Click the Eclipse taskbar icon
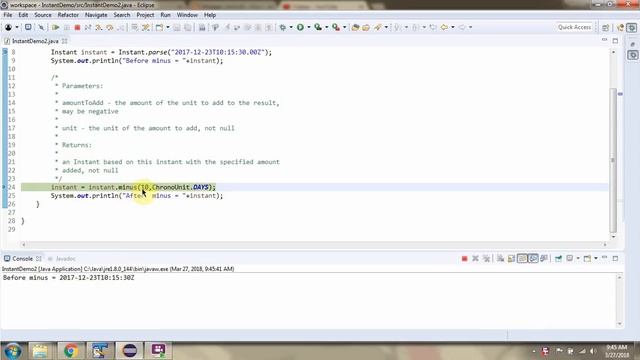640x360 pixels. point(130,351)
